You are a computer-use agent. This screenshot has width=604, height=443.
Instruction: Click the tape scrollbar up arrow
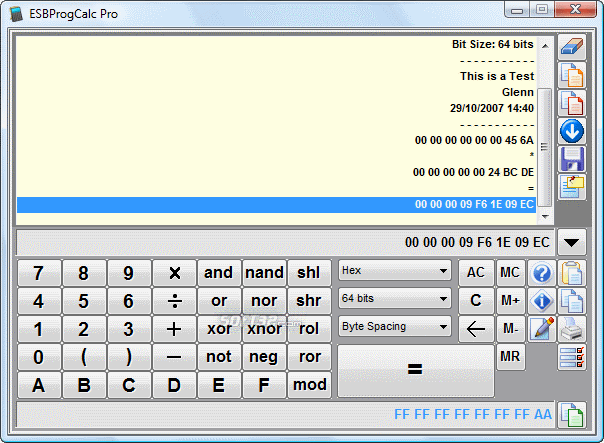545,46
